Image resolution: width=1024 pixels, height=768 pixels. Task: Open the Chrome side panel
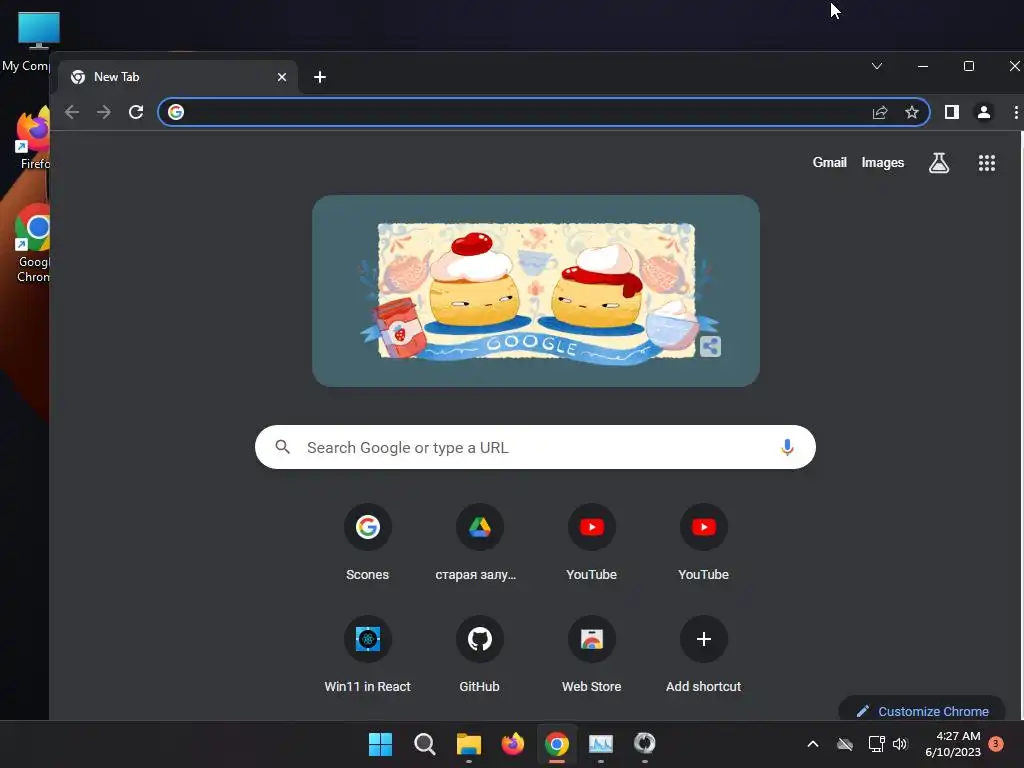coord(952,112)
